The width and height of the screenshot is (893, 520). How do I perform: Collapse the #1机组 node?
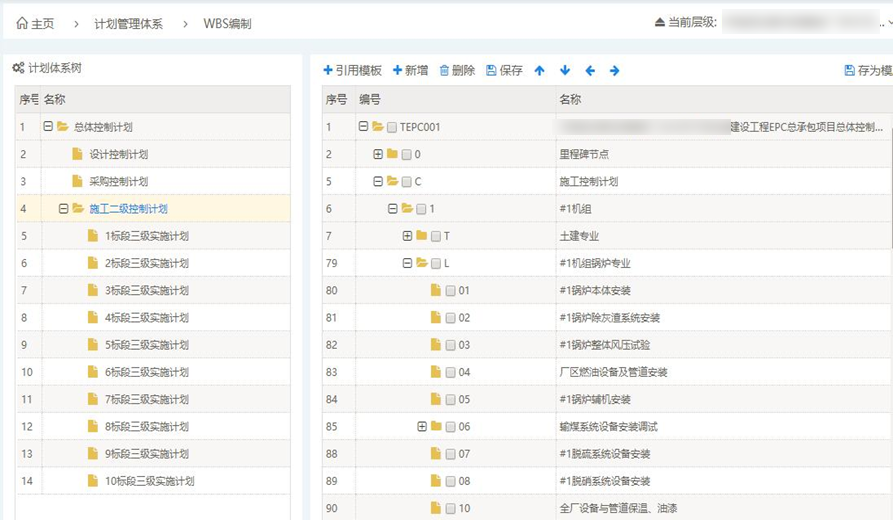coord(392,208)
